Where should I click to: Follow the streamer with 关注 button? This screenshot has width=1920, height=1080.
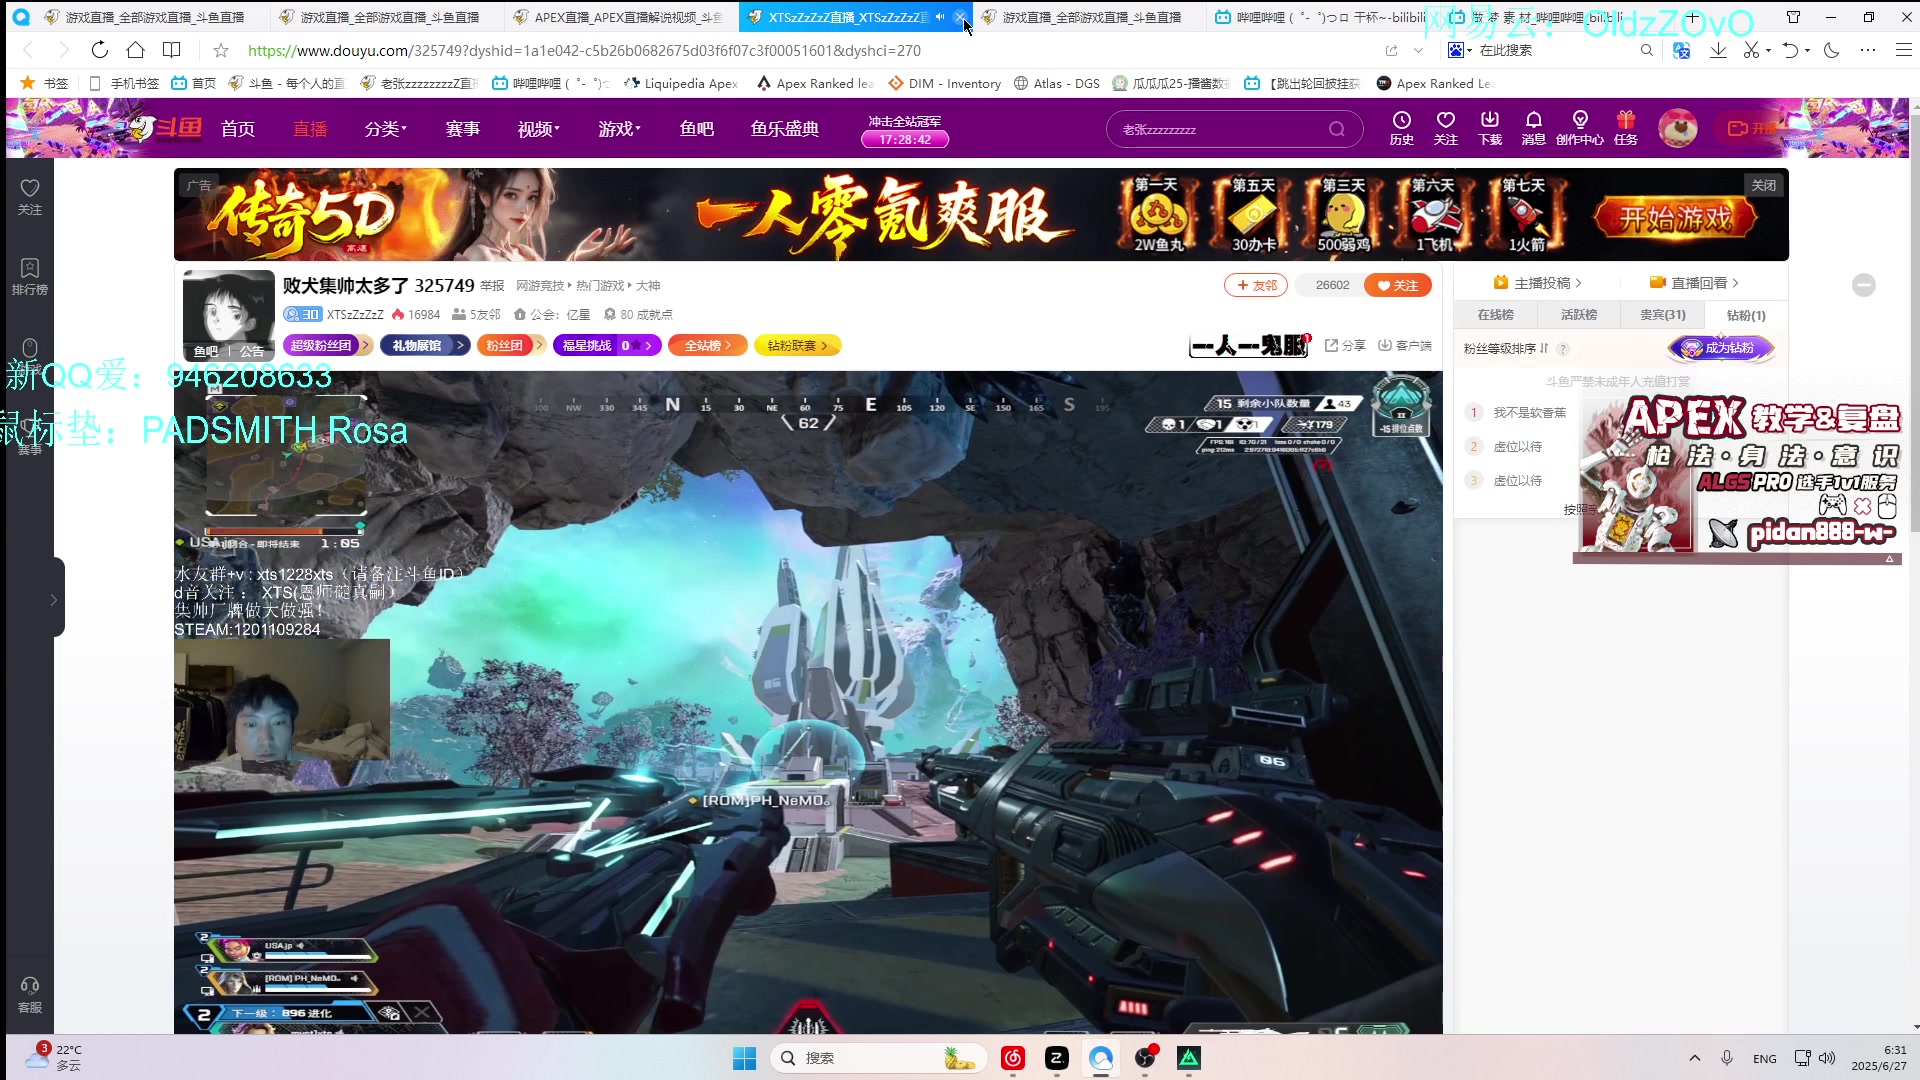pos(1398,285)
